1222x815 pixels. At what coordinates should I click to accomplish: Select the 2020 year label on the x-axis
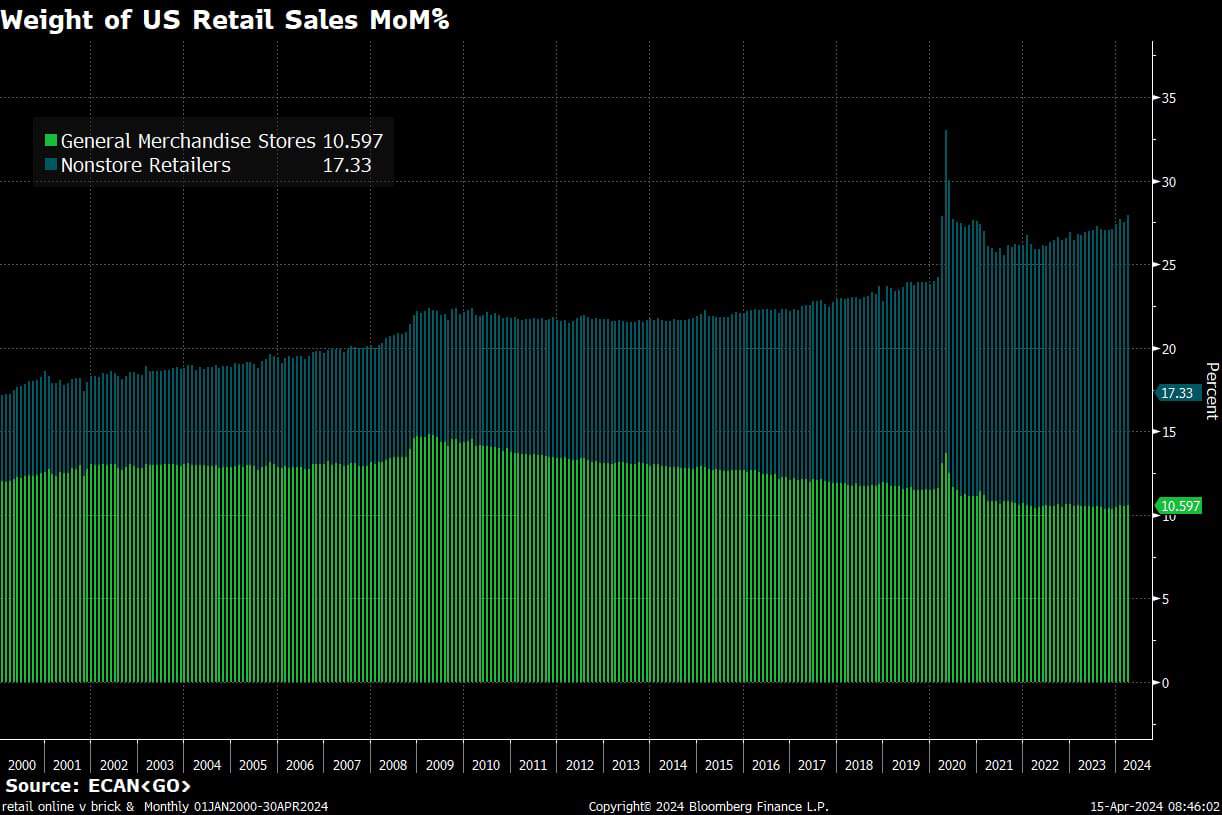(x=952, y=765)
